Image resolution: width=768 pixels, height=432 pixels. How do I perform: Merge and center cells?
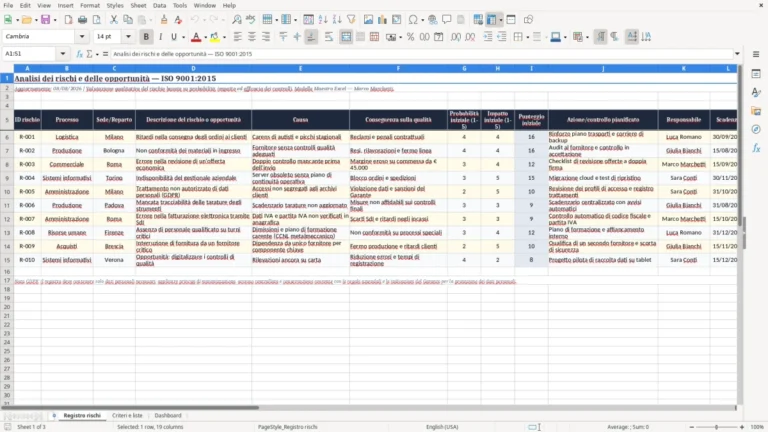(346, 37)
